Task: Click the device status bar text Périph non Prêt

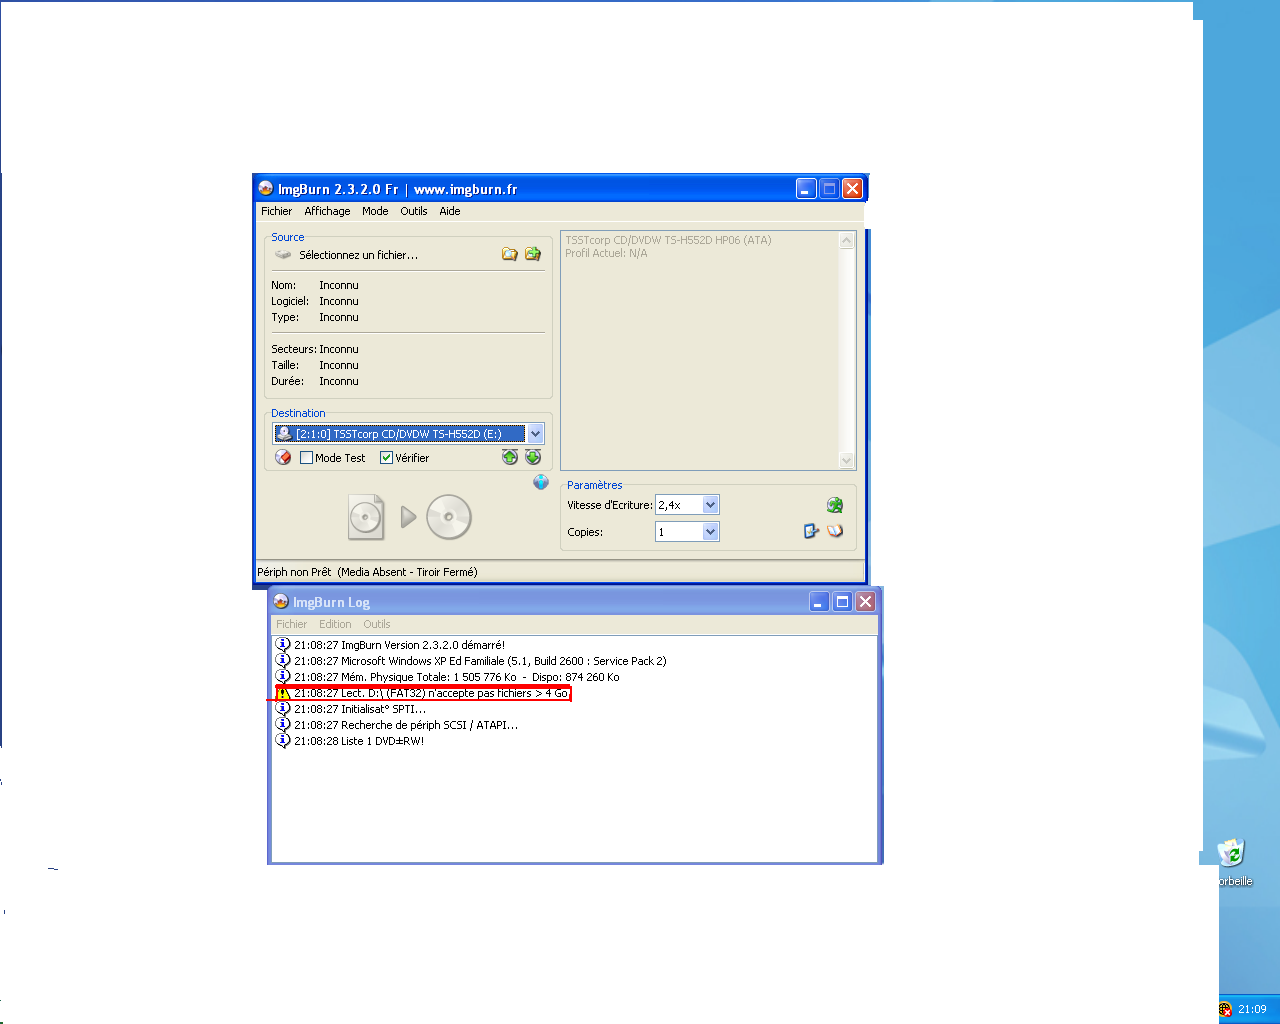Action: pos(367,572)
